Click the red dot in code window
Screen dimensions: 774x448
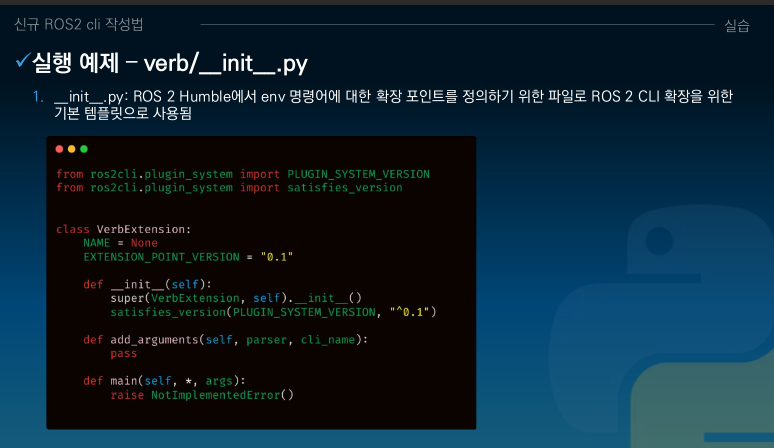(59, 149)
